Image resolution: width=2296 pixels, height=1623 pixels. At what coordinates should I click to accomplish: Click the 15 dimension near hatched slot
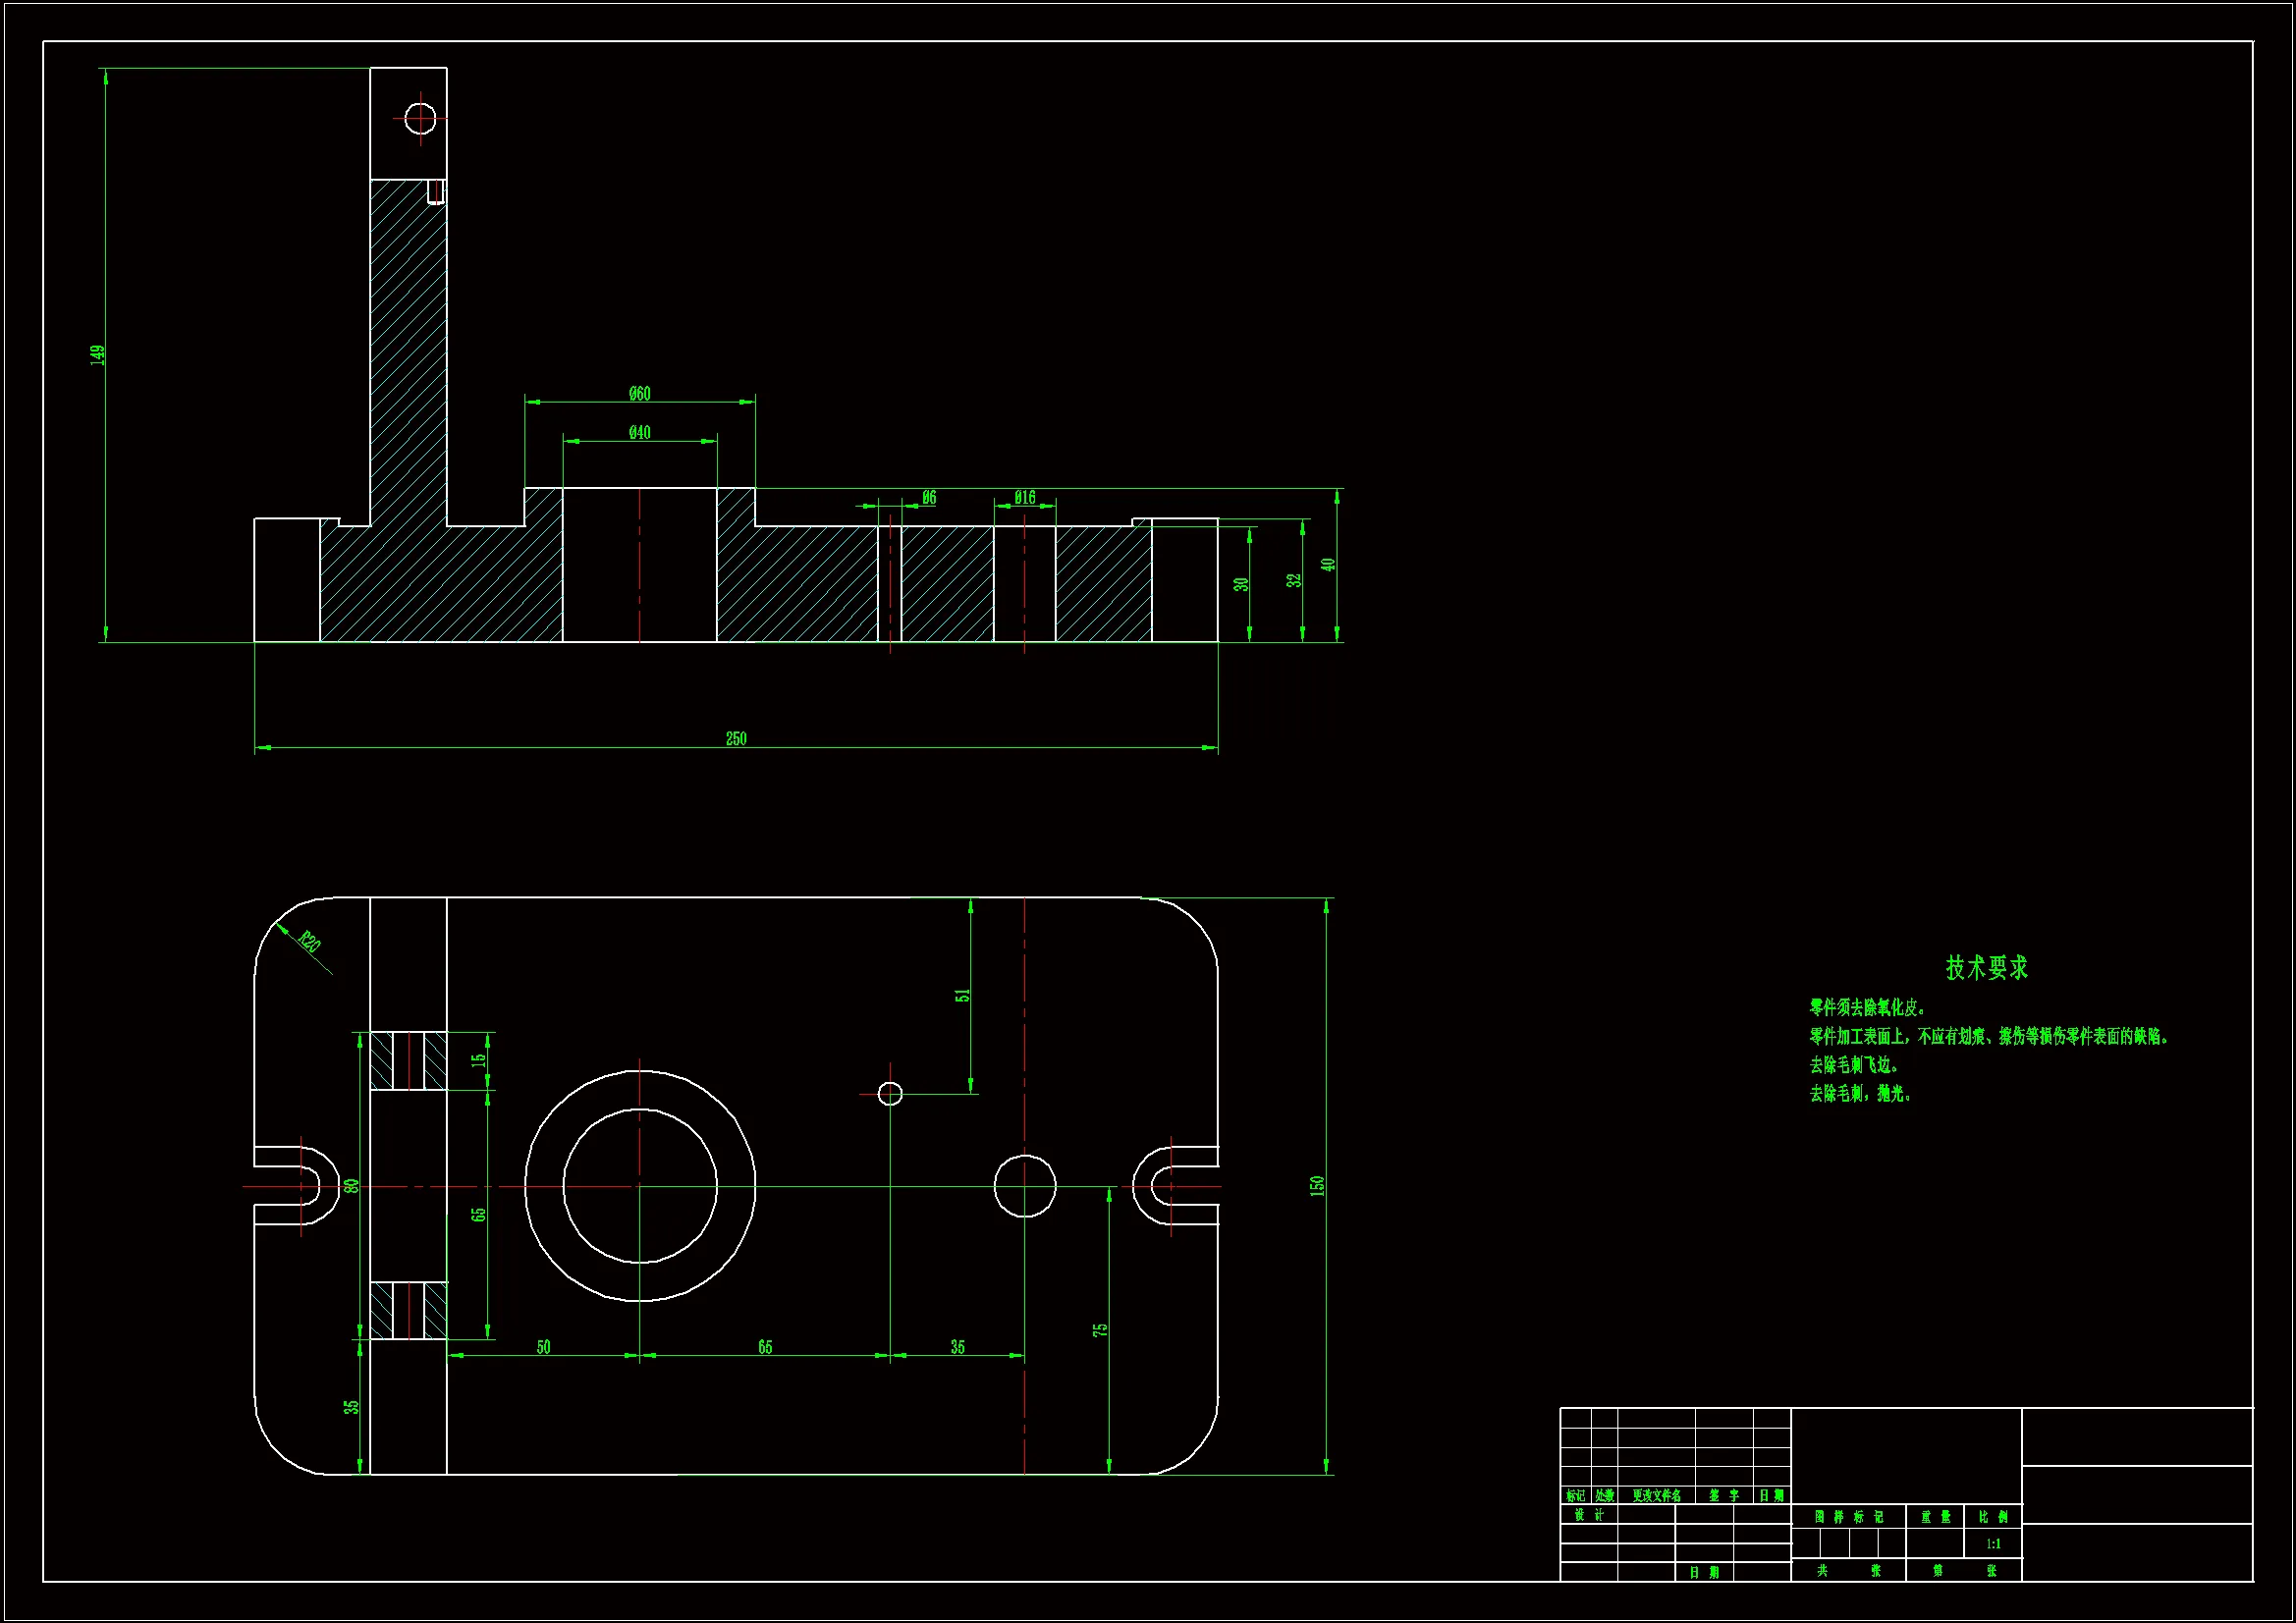[x=478, y=1059]
